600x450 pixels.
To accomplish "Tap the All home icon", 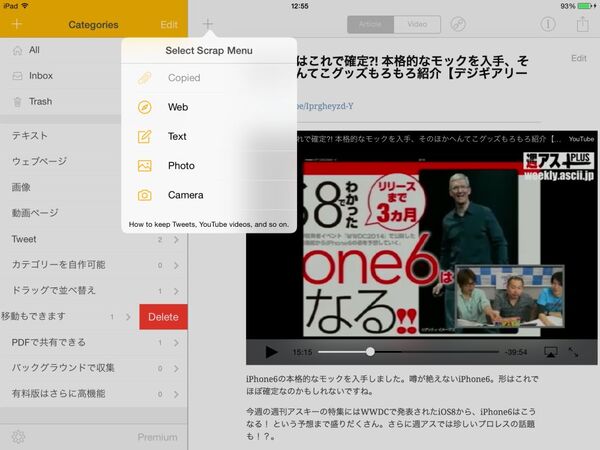I will [x=17, y=51].
